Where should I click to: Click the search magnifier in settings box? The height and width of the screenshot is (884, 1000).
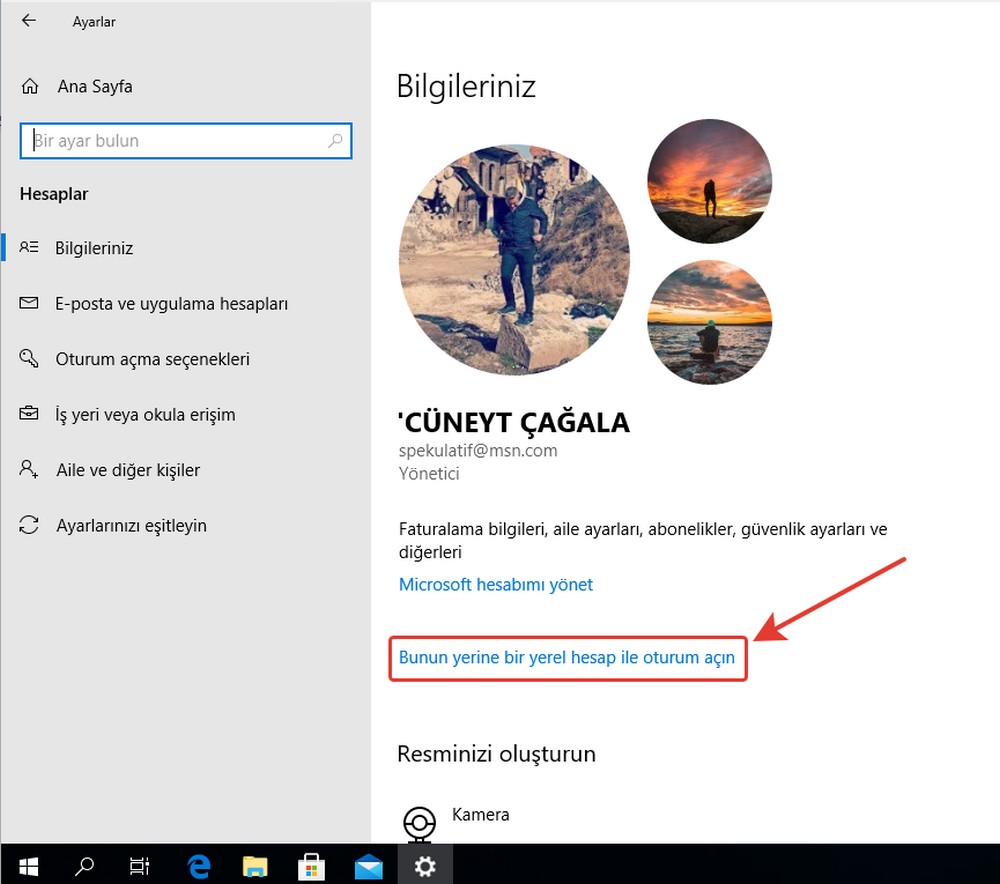pos(335,141)
